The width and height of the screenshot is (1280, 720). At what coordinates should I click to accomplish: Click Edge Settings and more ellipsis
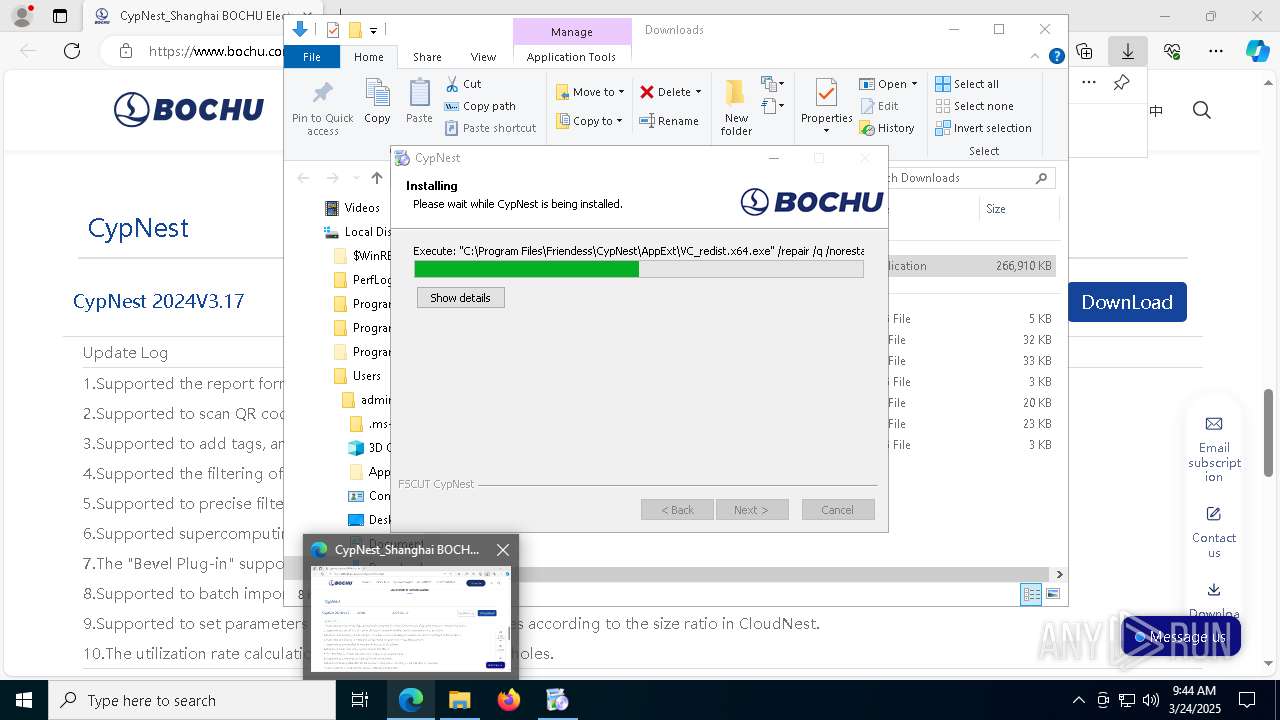(1215, 51)
